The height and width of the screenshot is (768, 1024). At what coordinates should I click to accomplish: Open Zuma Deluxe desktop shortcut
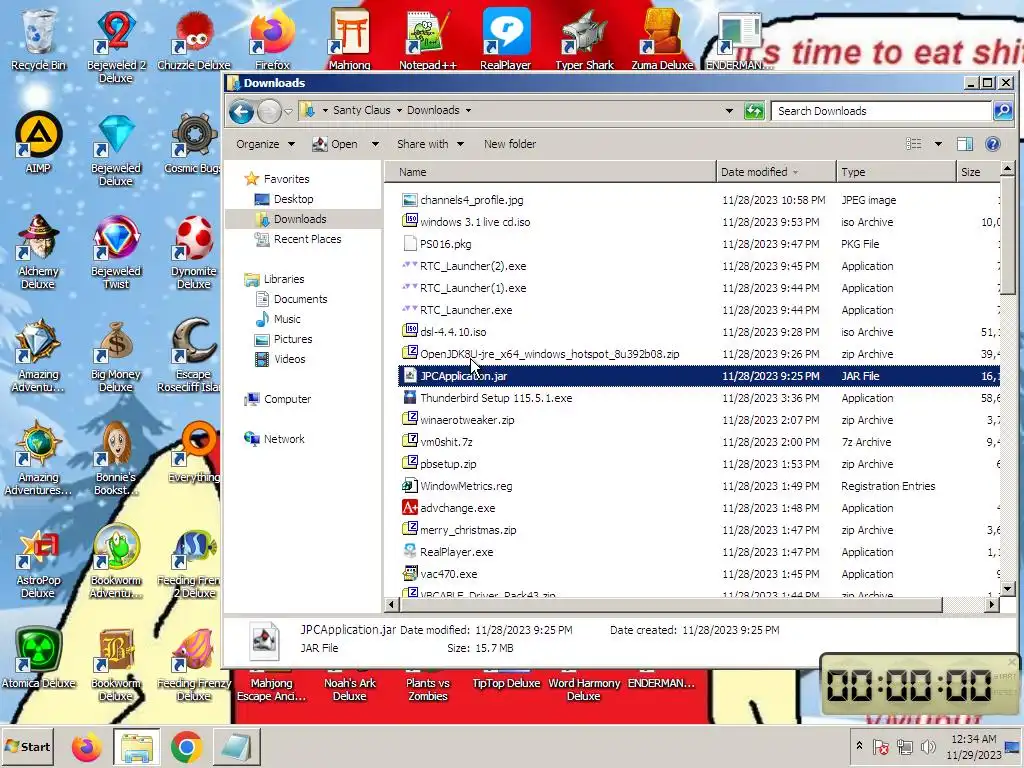click(662, 39)
